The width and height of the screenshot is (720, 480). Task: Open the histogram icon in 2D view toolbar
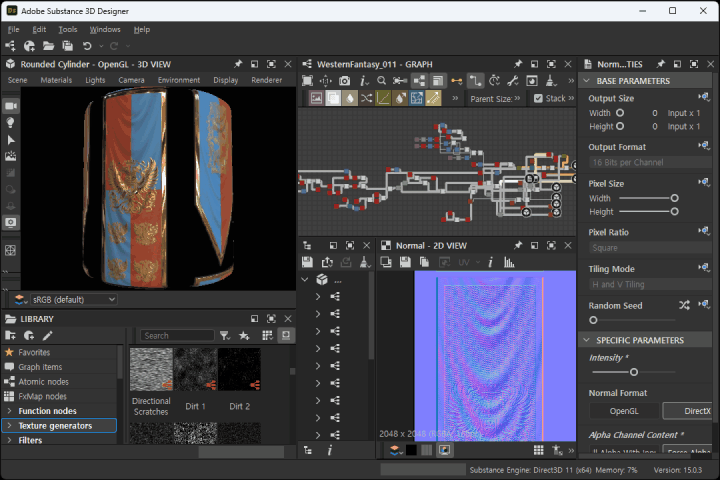tap(509, 262)
